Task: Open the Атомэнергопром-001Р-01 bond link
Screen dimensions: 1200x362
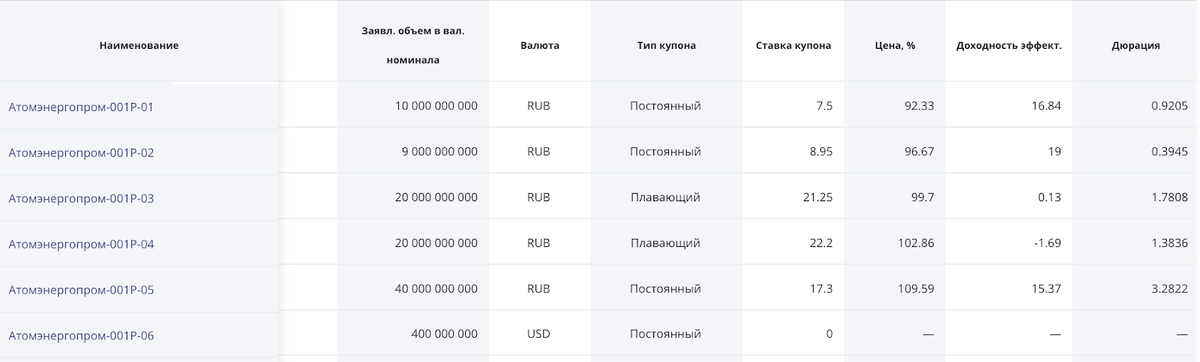Action: click(x=81, y=107)
